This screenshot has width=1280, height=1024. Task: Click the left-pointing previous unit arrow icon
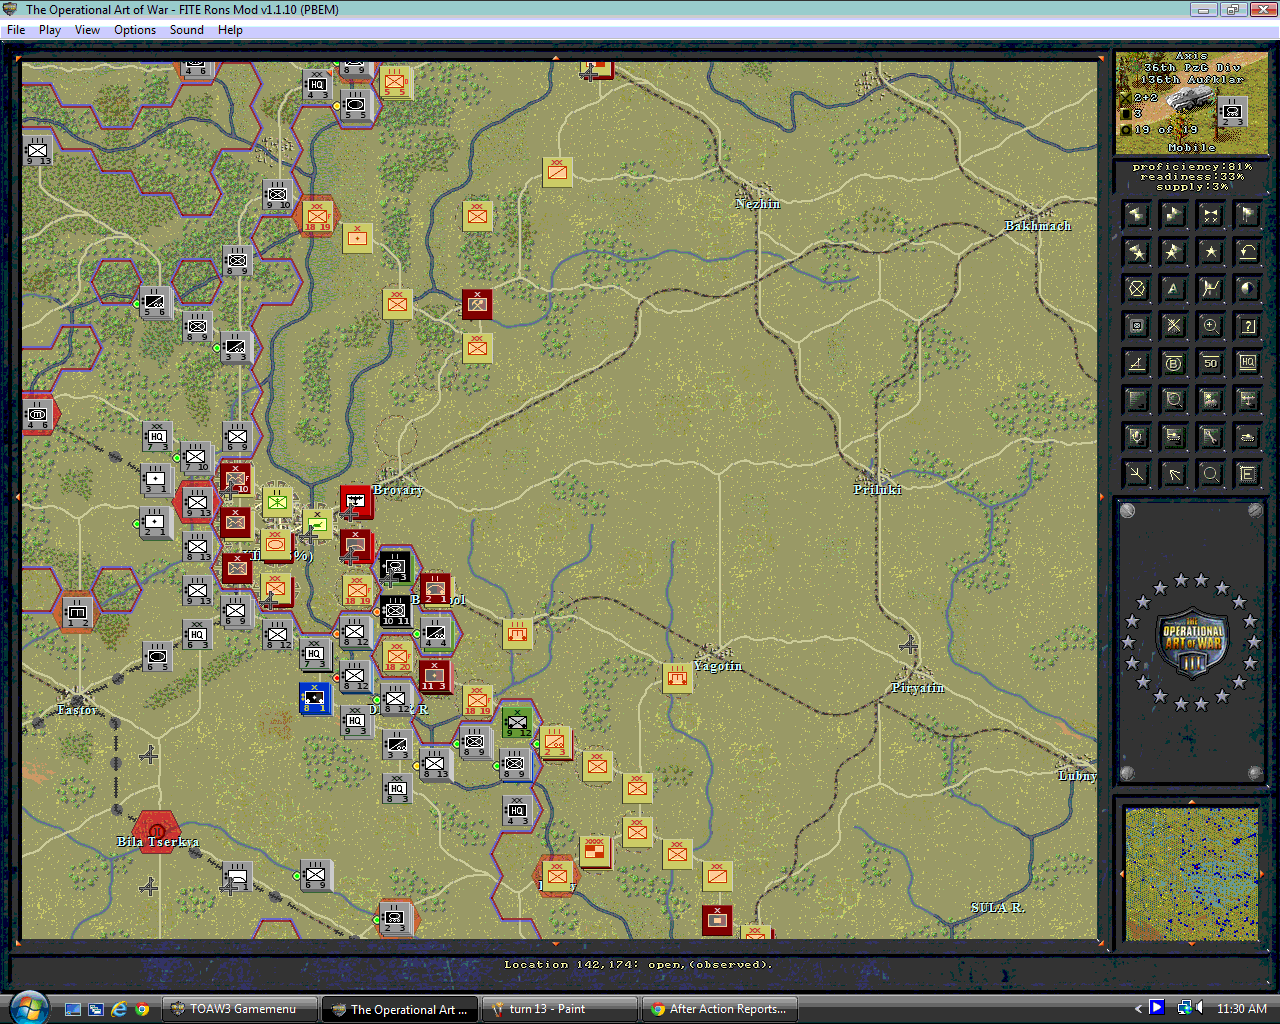pyautogui.click(x=1136, y=214)
